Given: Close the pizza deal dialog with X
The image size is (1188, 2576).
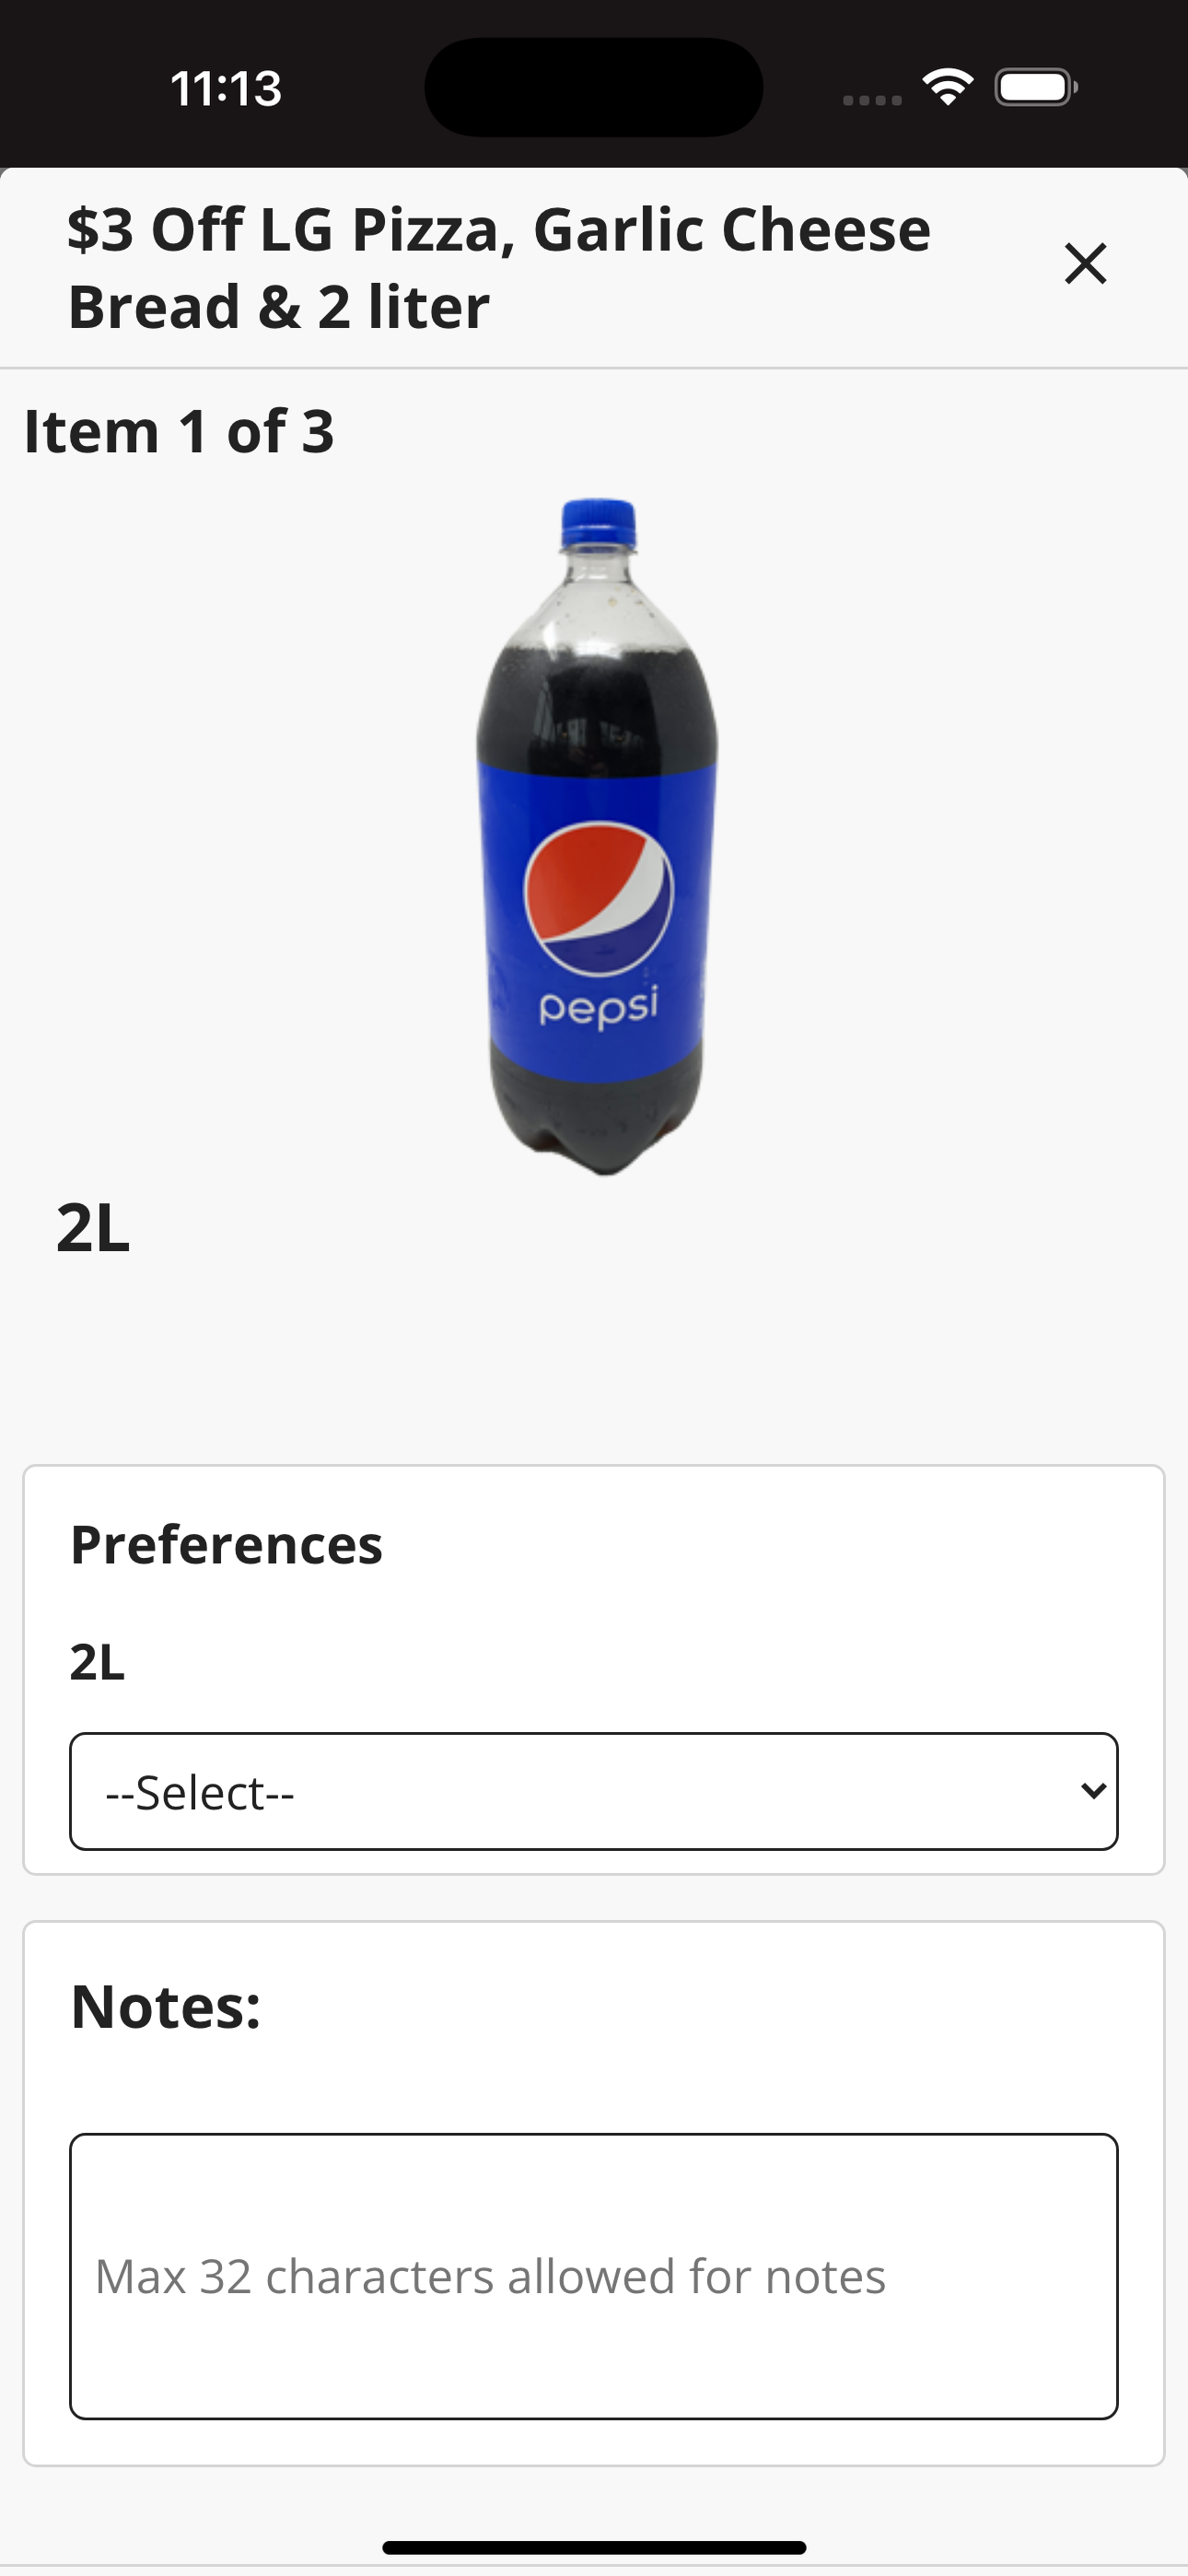Looking at the screenshot, I should click(1085, 264).
